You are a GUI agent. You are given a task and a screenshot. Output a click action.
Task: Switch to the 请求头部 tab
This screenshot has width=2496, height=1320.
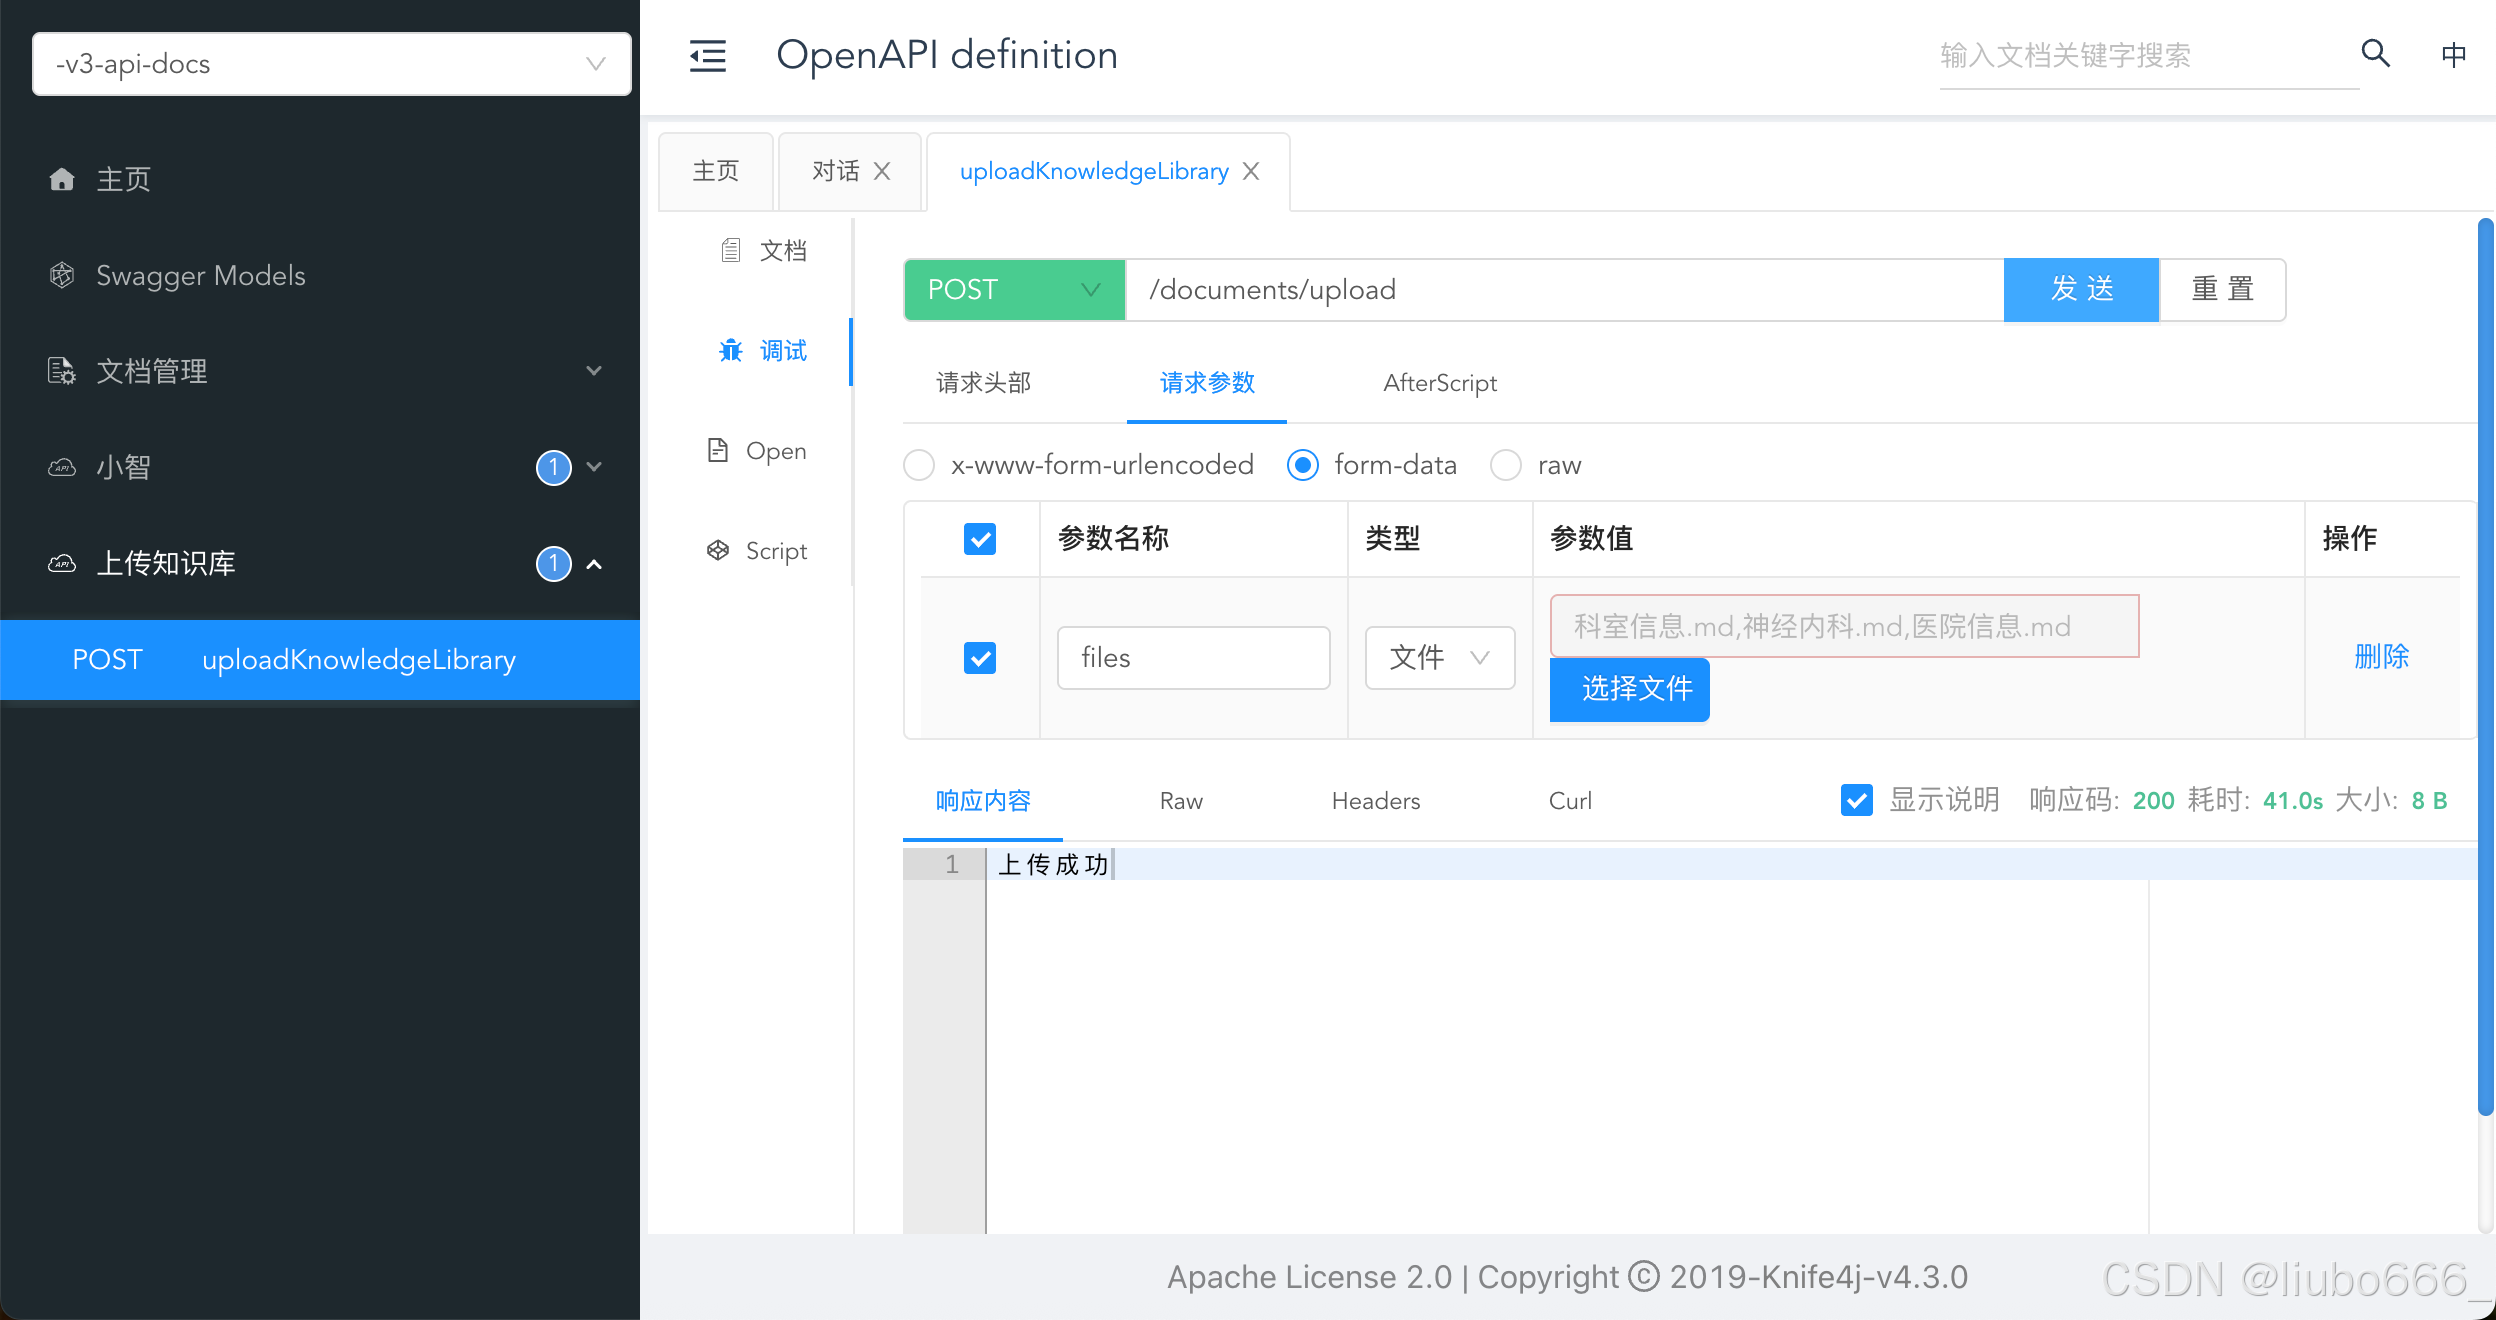pos(983,383)
